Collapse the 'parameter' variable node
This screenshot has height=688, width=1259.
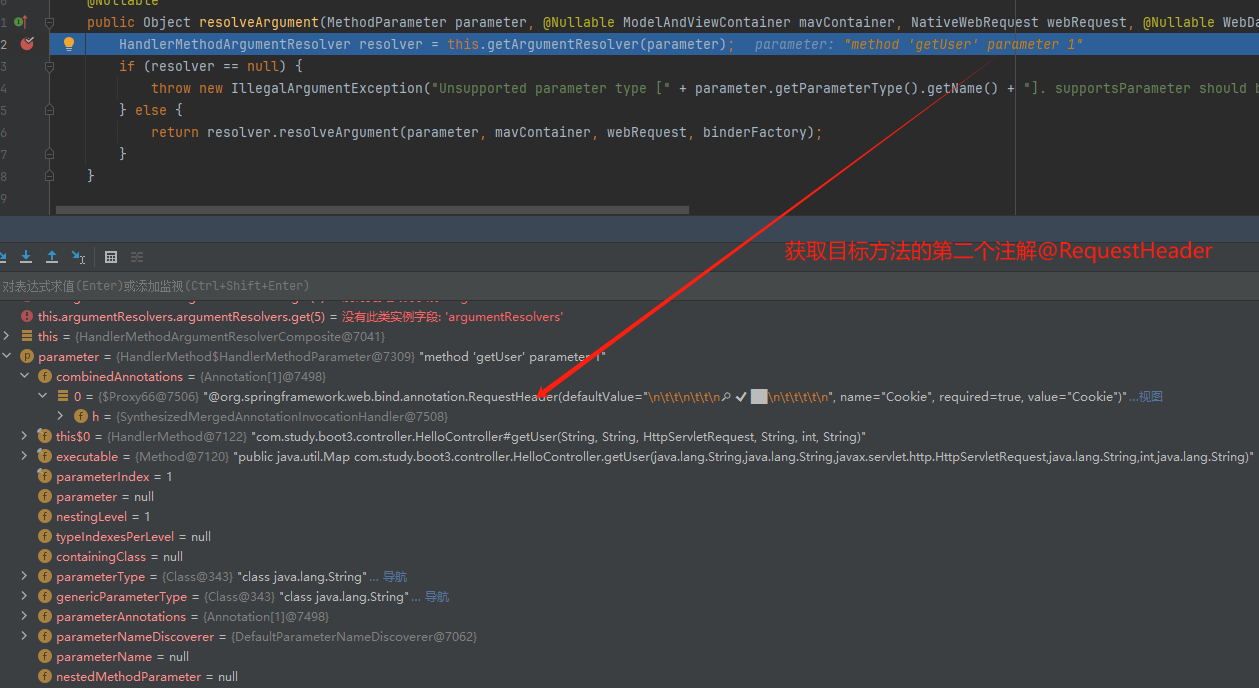click(x=7, y=356)
